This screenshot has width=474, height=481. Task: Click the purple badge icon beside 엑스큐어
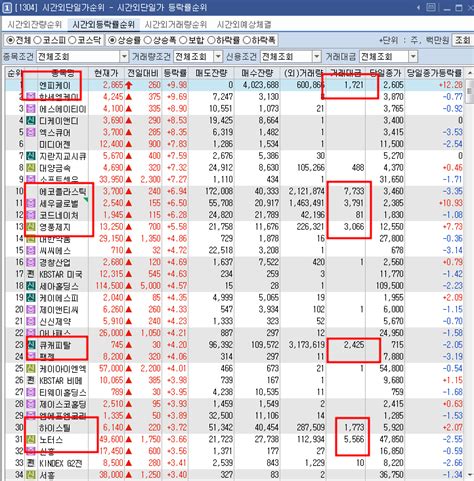31,132
